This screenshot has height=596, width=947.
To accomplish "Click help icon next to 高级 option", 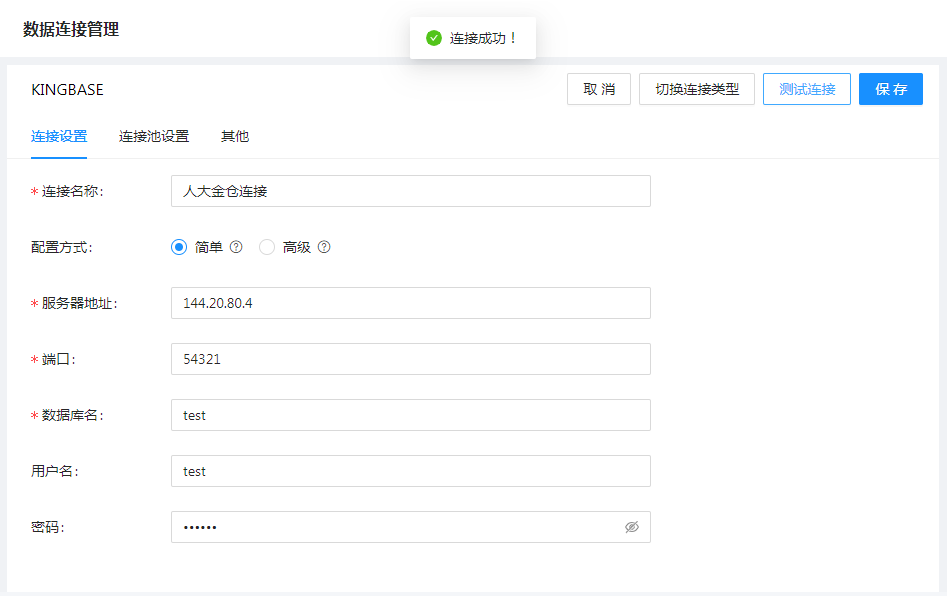I will pos(324,247).
